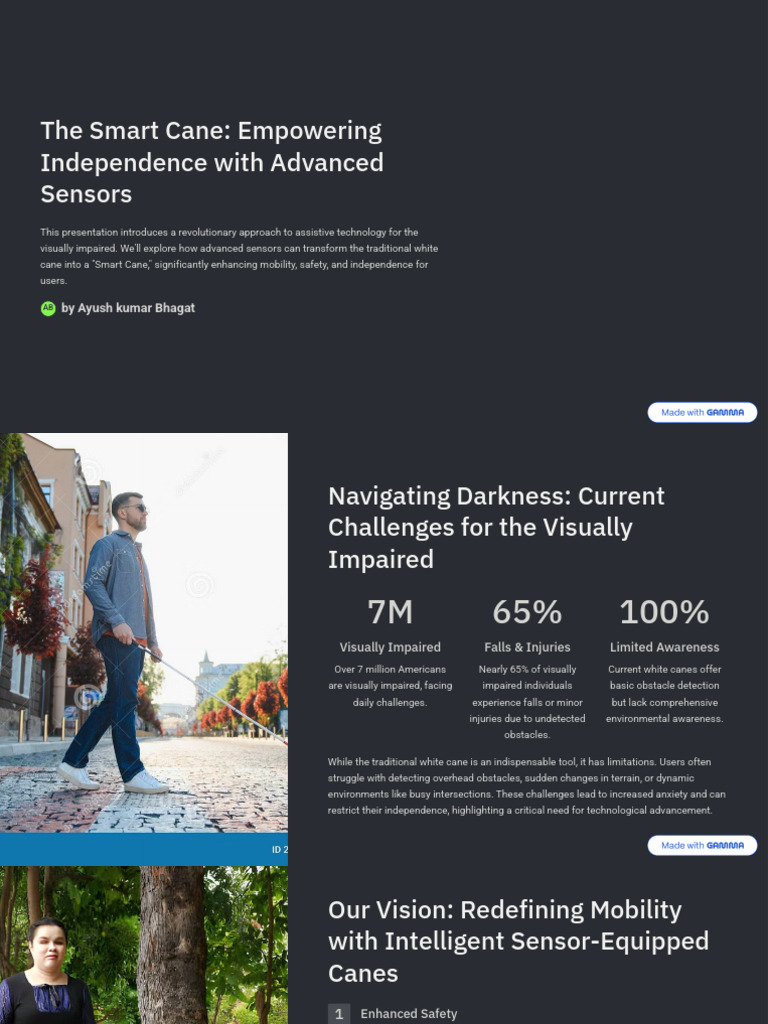
Task: Select the Smart Cane presentation title
Action: (x=212, y=162)
